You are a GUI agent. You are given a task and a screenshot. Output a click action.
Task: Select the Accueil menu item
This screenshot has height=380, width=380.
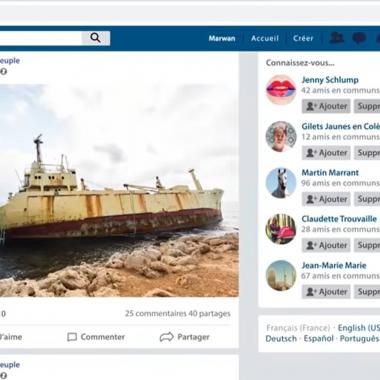click(x=265, y=38)
